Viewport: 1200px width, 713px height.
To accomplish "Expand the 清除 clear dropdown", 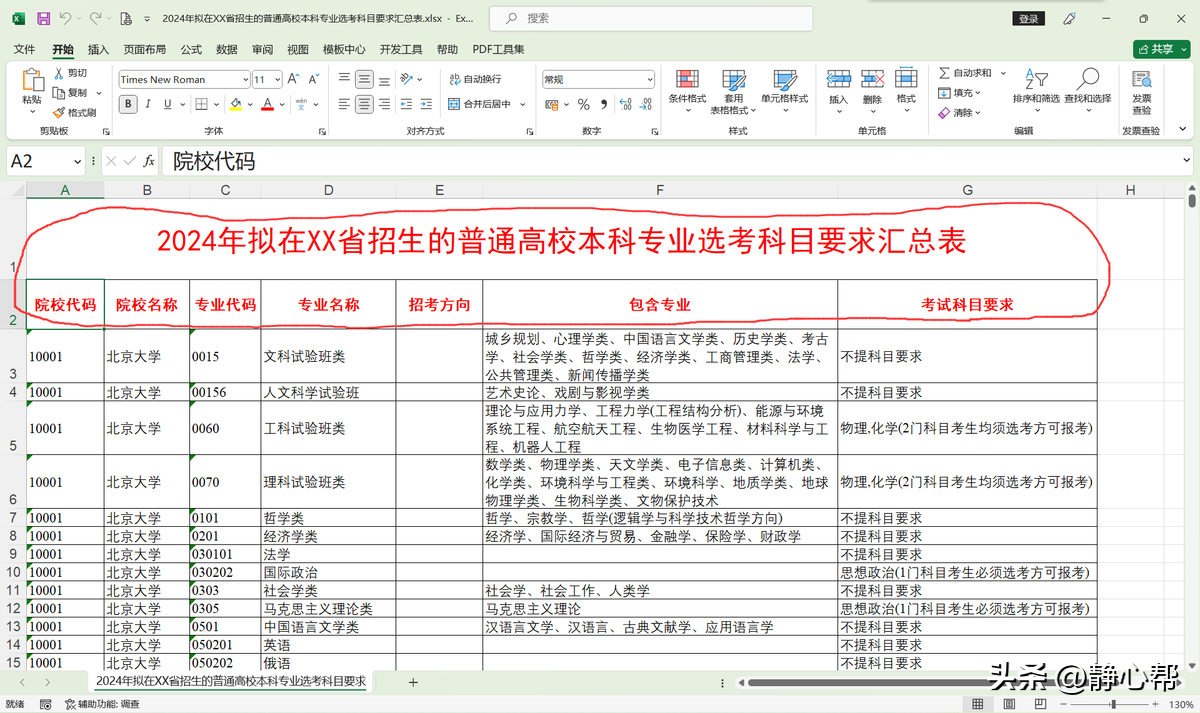I will coord(977,113).
